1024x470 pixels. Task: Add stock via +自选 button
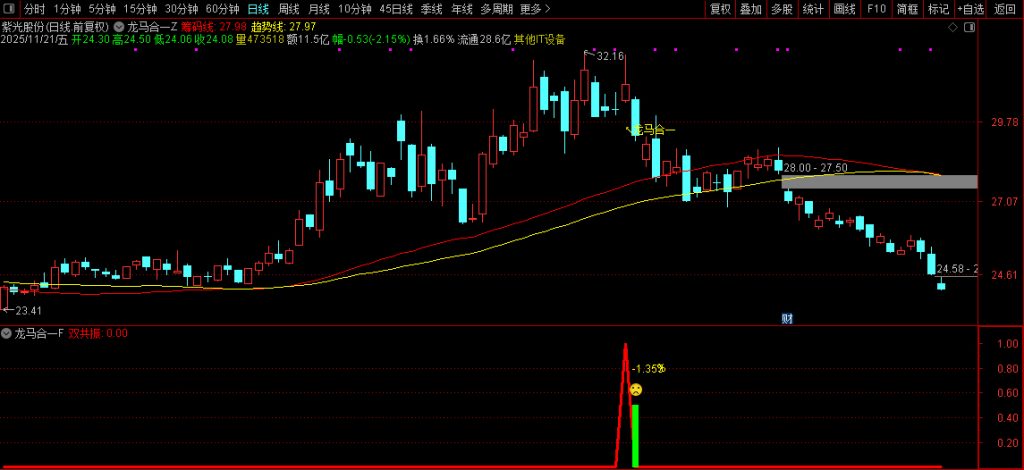970,9
